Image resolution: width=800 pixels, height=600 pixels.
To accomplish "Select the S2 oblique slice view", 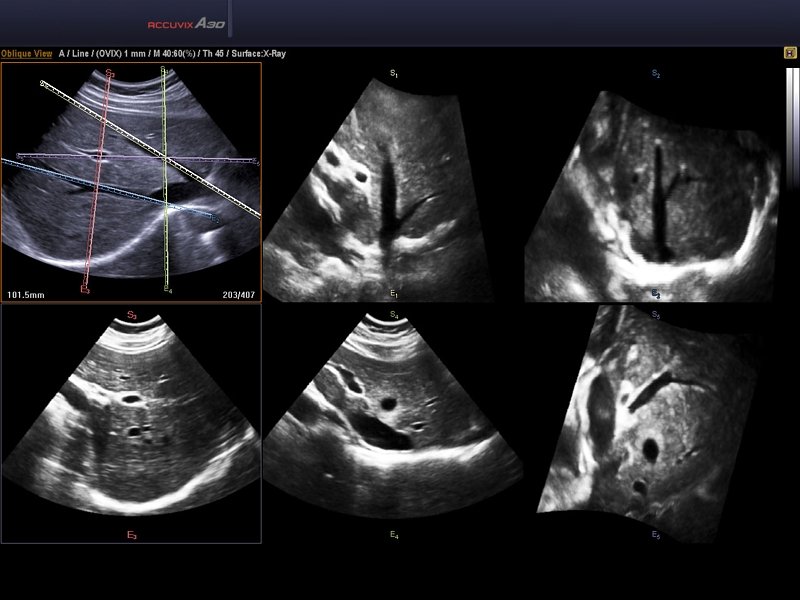I will (x=655, y=185).
